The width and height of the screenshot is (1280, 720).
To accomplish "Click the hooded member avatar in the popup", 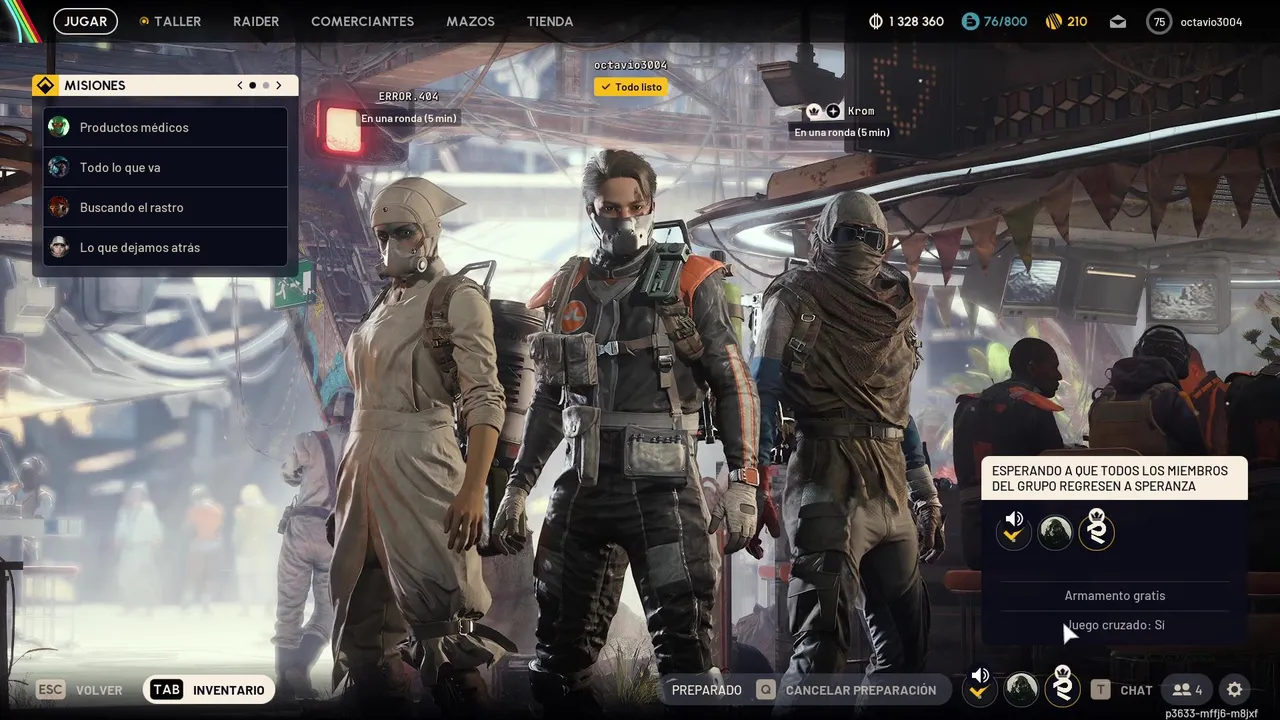I will click(1055, 532).
